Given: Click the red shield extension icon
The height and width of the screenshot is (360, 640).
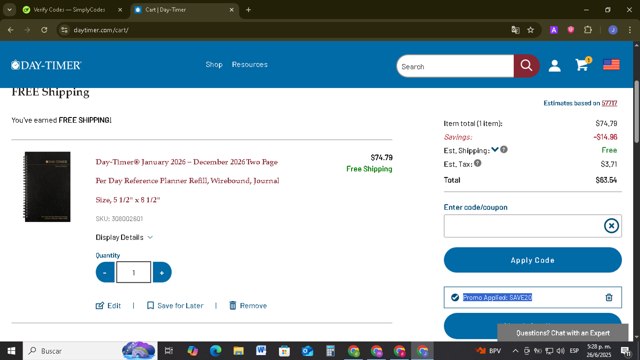Looking at the screenshot, I should (x=571, y=30).
